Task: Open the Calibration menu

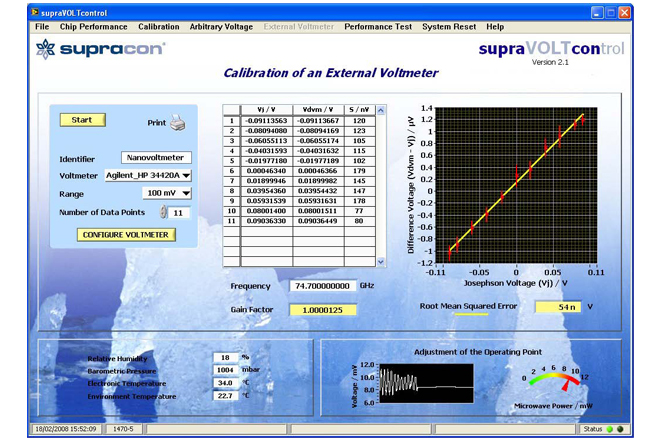Action: click(x=159, y=27)
